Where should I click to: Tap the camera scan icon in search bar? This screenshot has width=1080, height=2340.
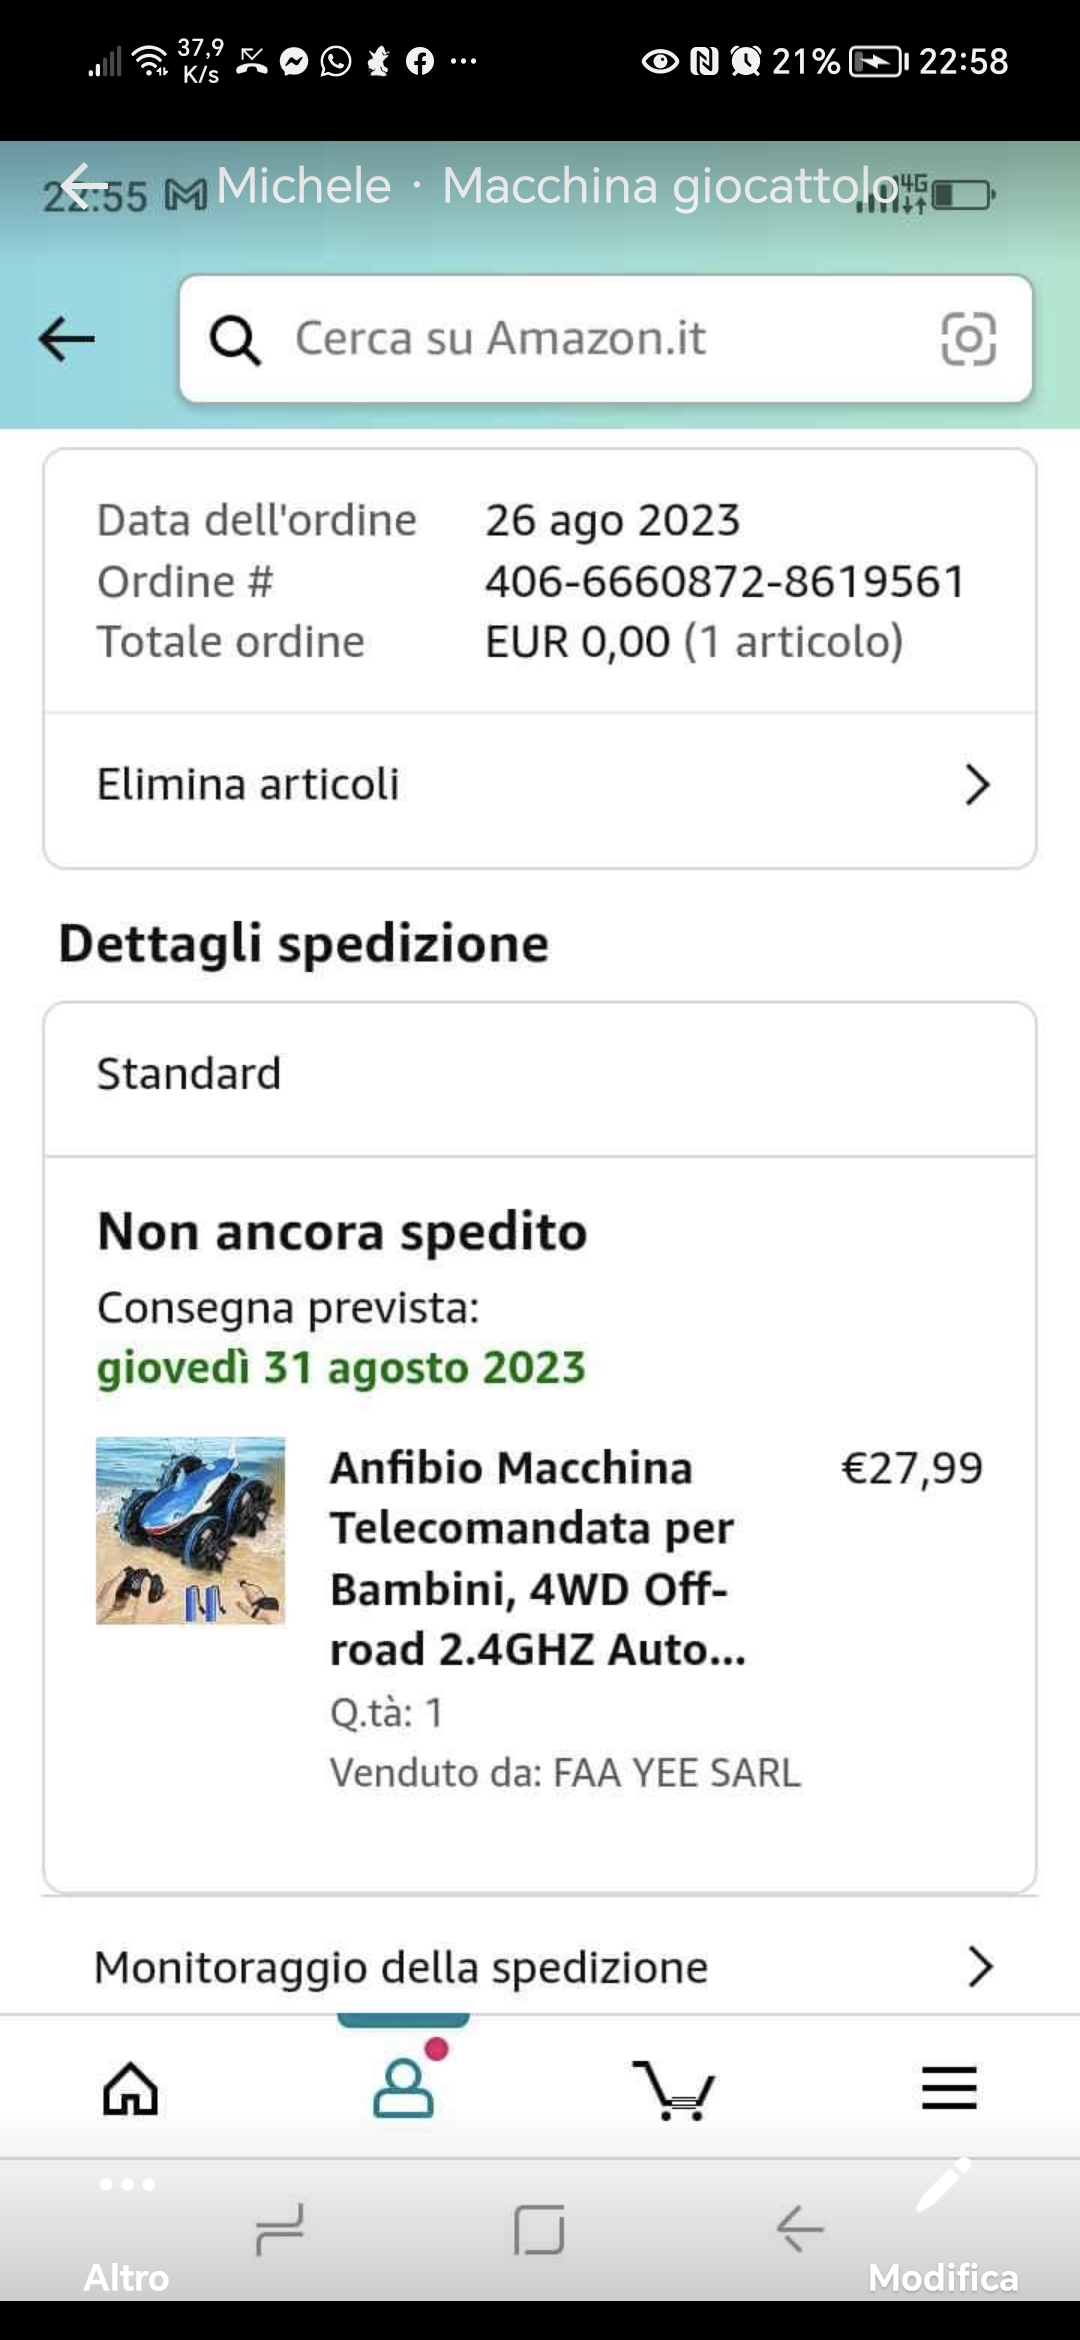[968, 339]
